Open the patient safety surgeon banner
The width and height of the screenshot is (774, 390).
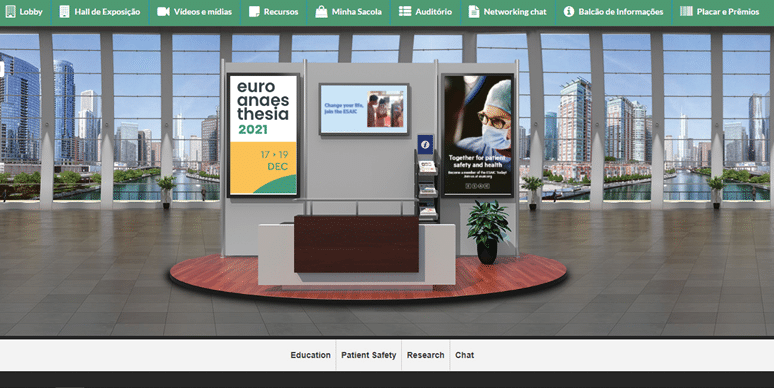478,135
